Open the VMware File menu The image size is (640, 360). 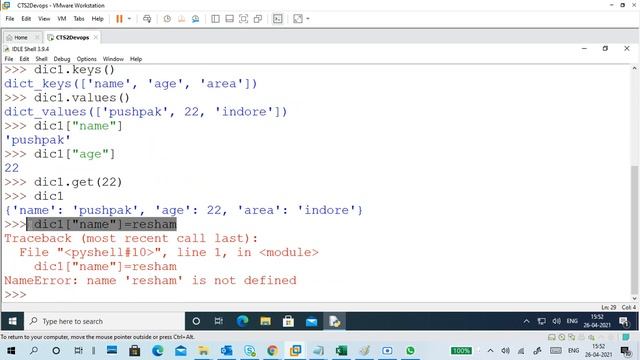(10, 19)
